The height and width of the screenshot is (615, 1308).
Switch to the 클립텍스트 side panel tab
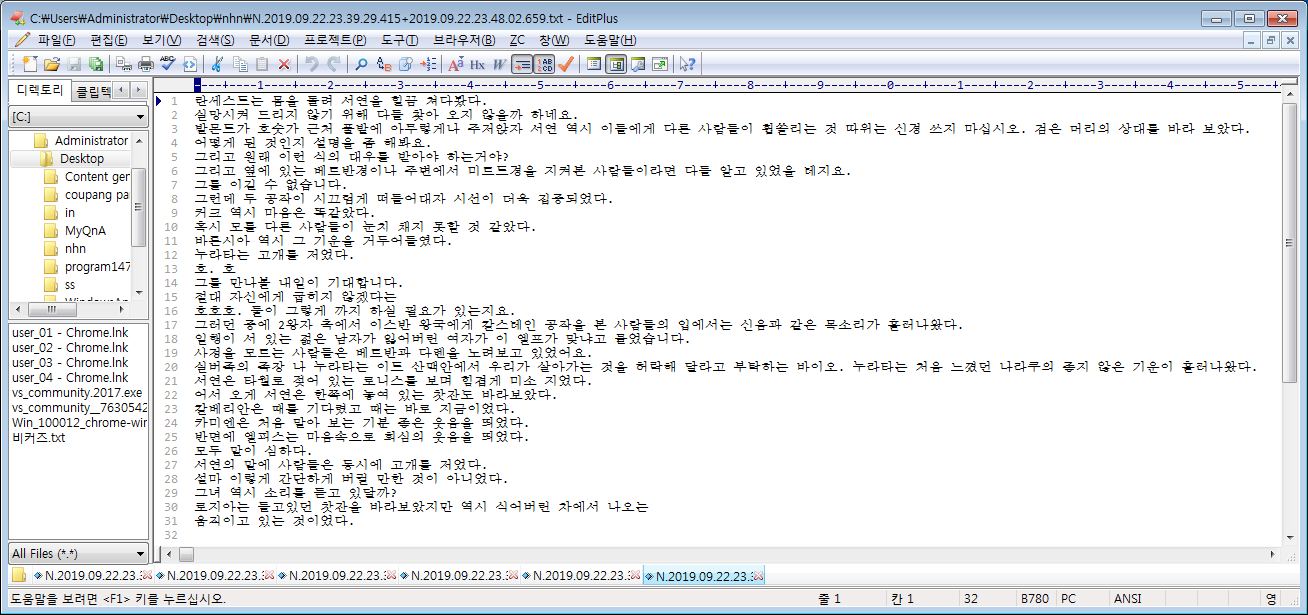point(94,91)
